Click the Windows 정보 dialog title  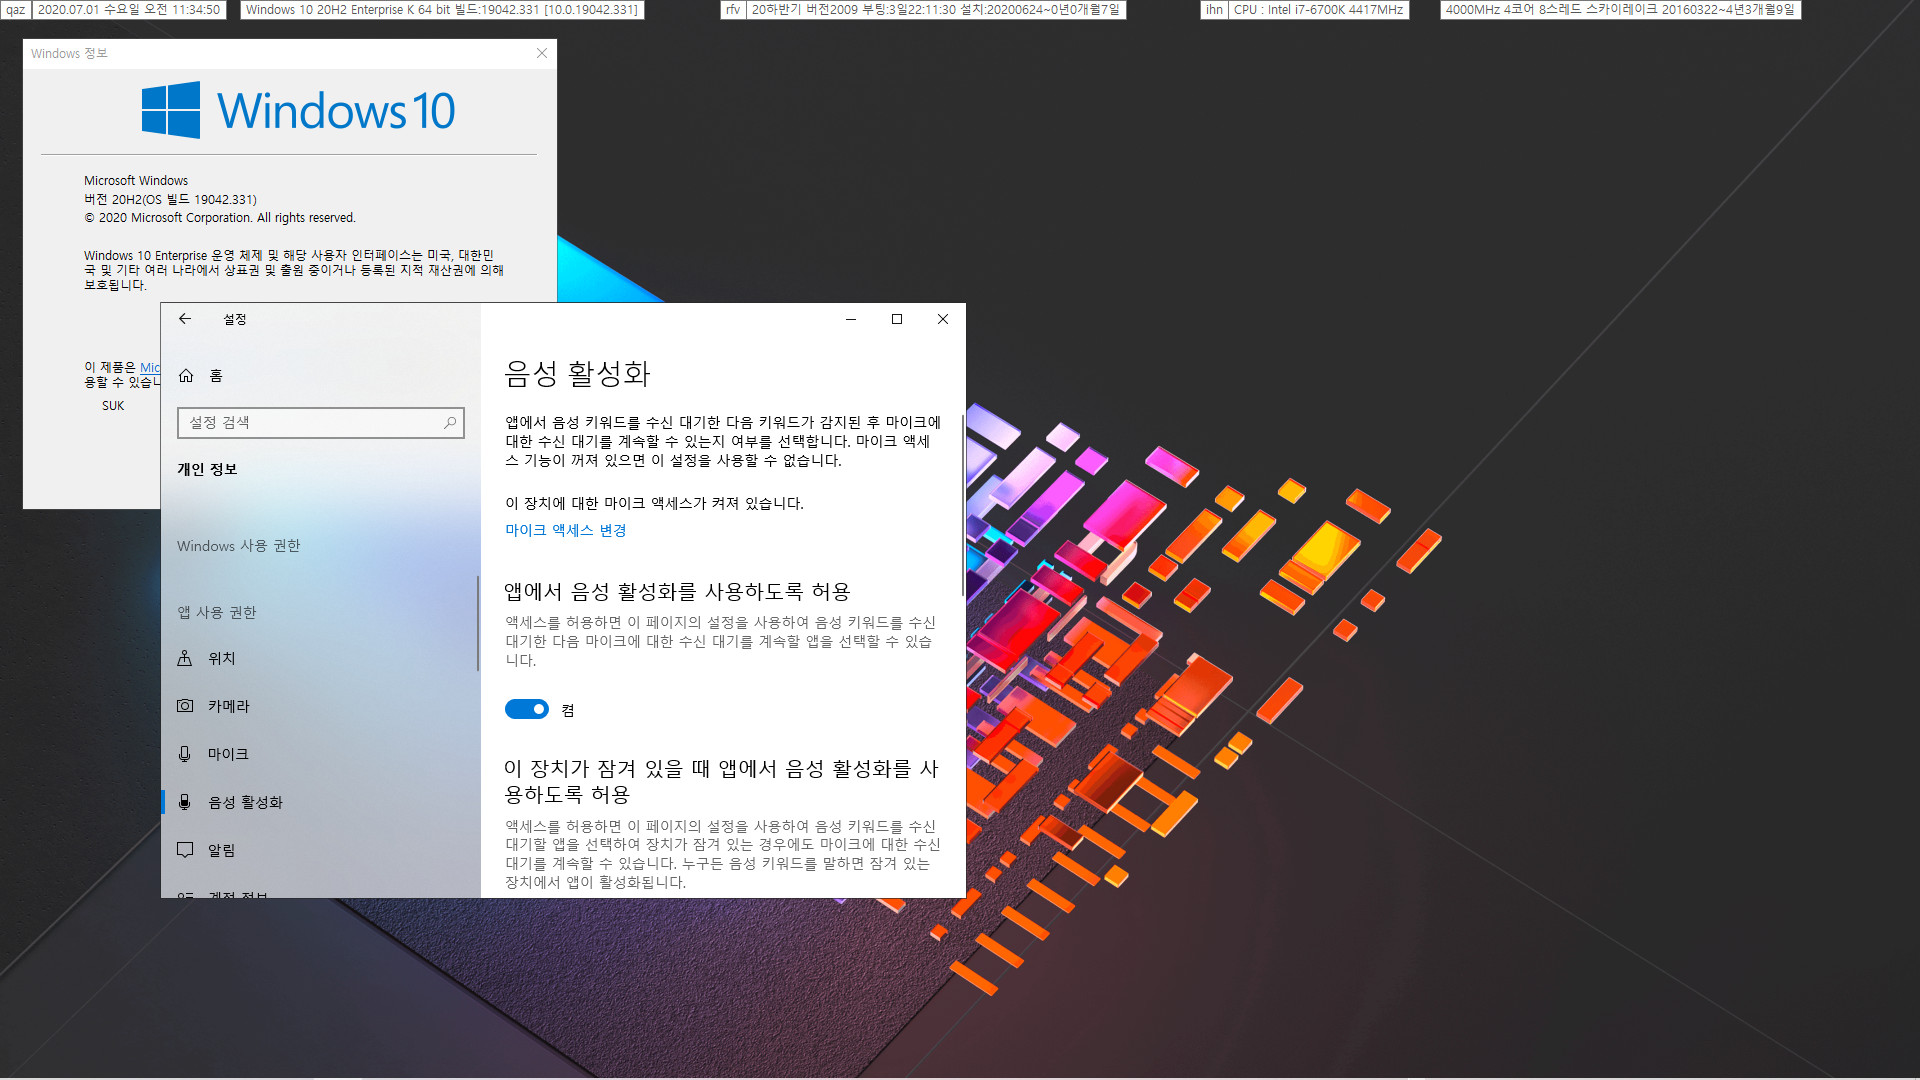(69, 53)
